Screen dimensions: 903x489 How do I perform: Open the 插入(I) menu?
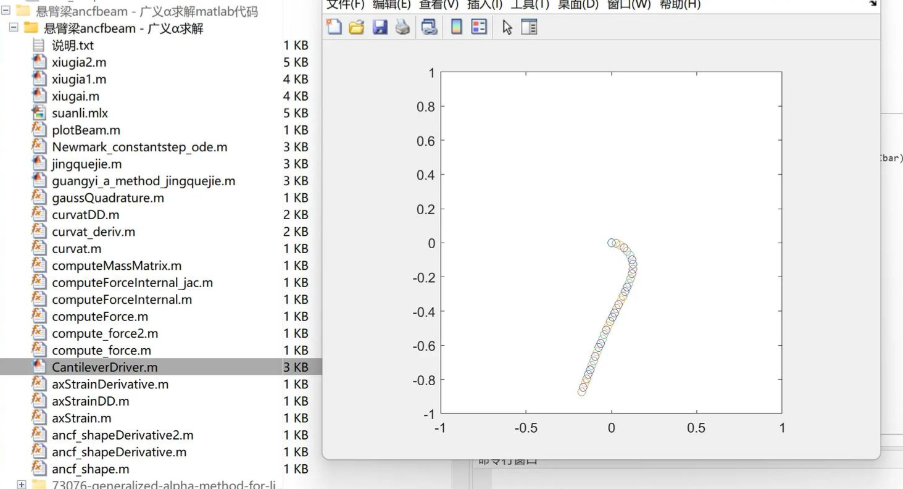[486, 4]
